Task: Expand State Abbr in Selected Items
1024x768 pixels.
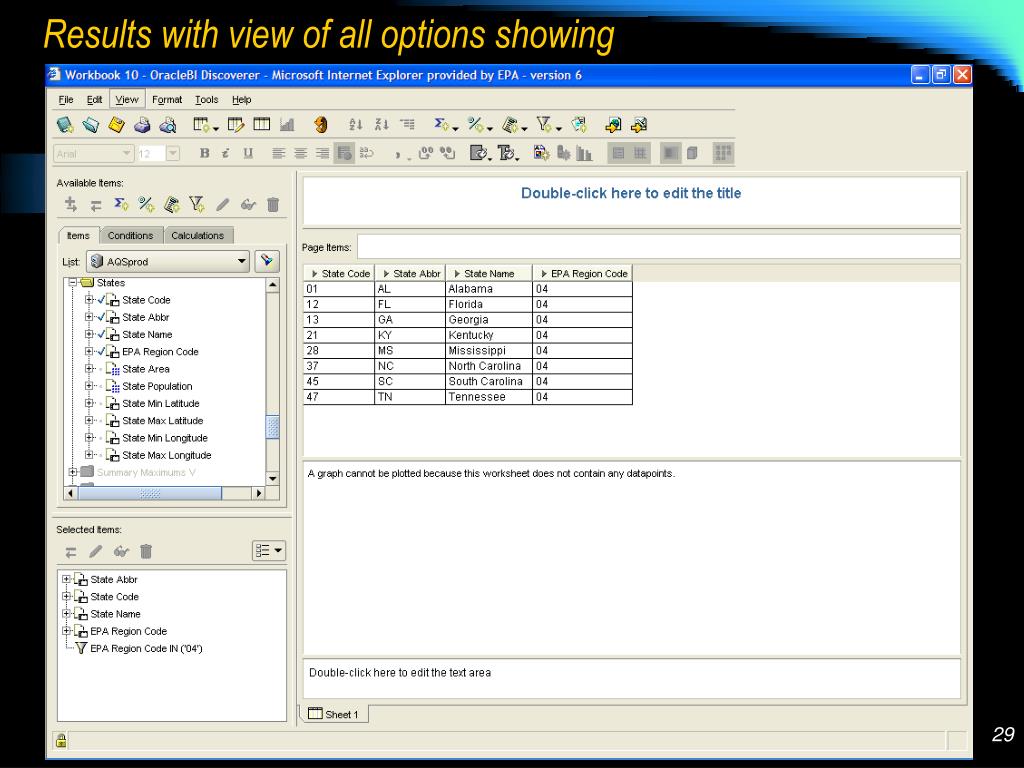Action: (x=66, y=579)
